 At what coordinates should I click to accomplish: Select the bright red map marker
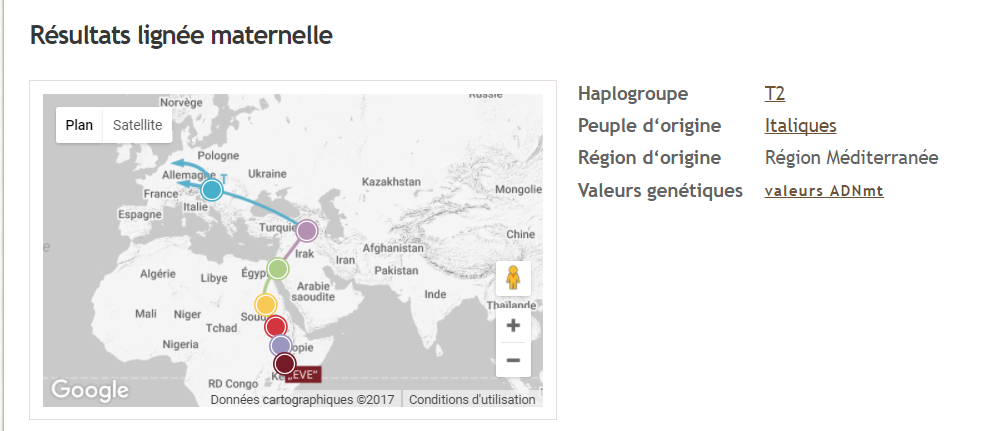[x=275, y=326]
